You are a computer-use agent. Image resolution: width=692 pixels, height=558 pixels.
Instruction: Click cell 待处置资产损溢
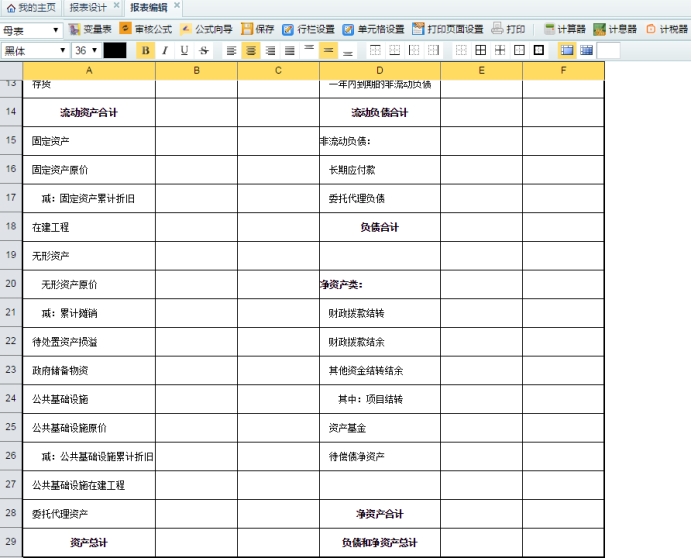pyautogui.click(x=89, y=342)
